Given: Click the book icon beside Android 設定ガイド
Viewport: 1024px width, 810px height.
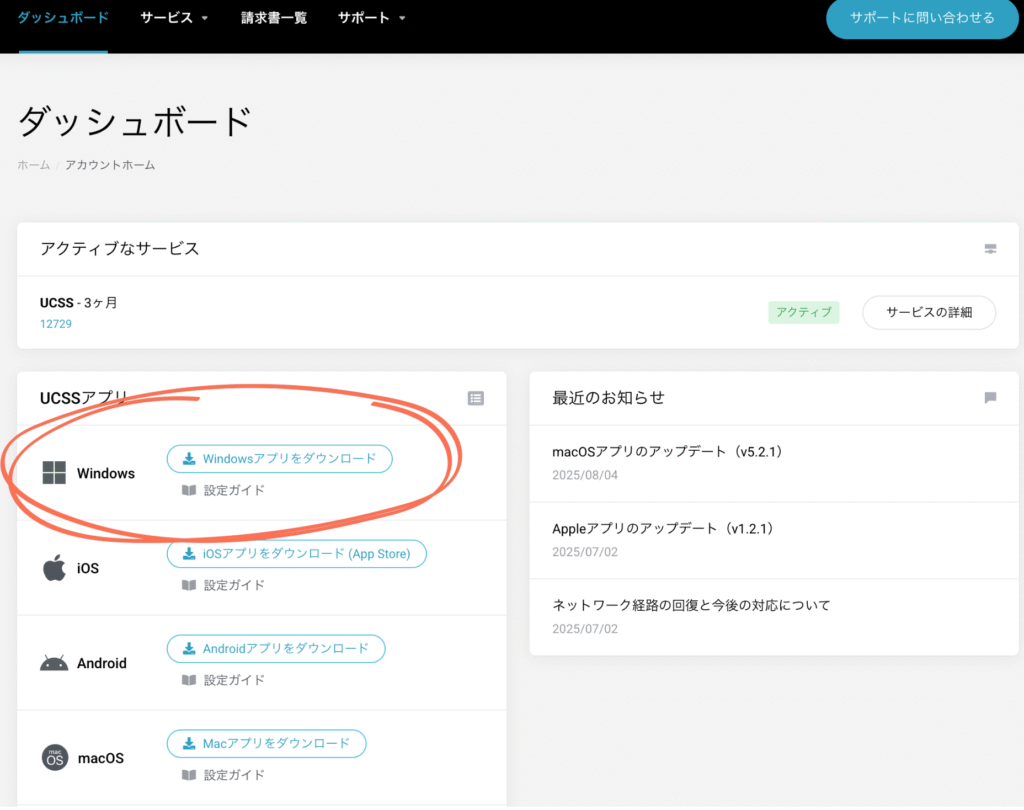Looking at the screenshot, I should point(189,681).
